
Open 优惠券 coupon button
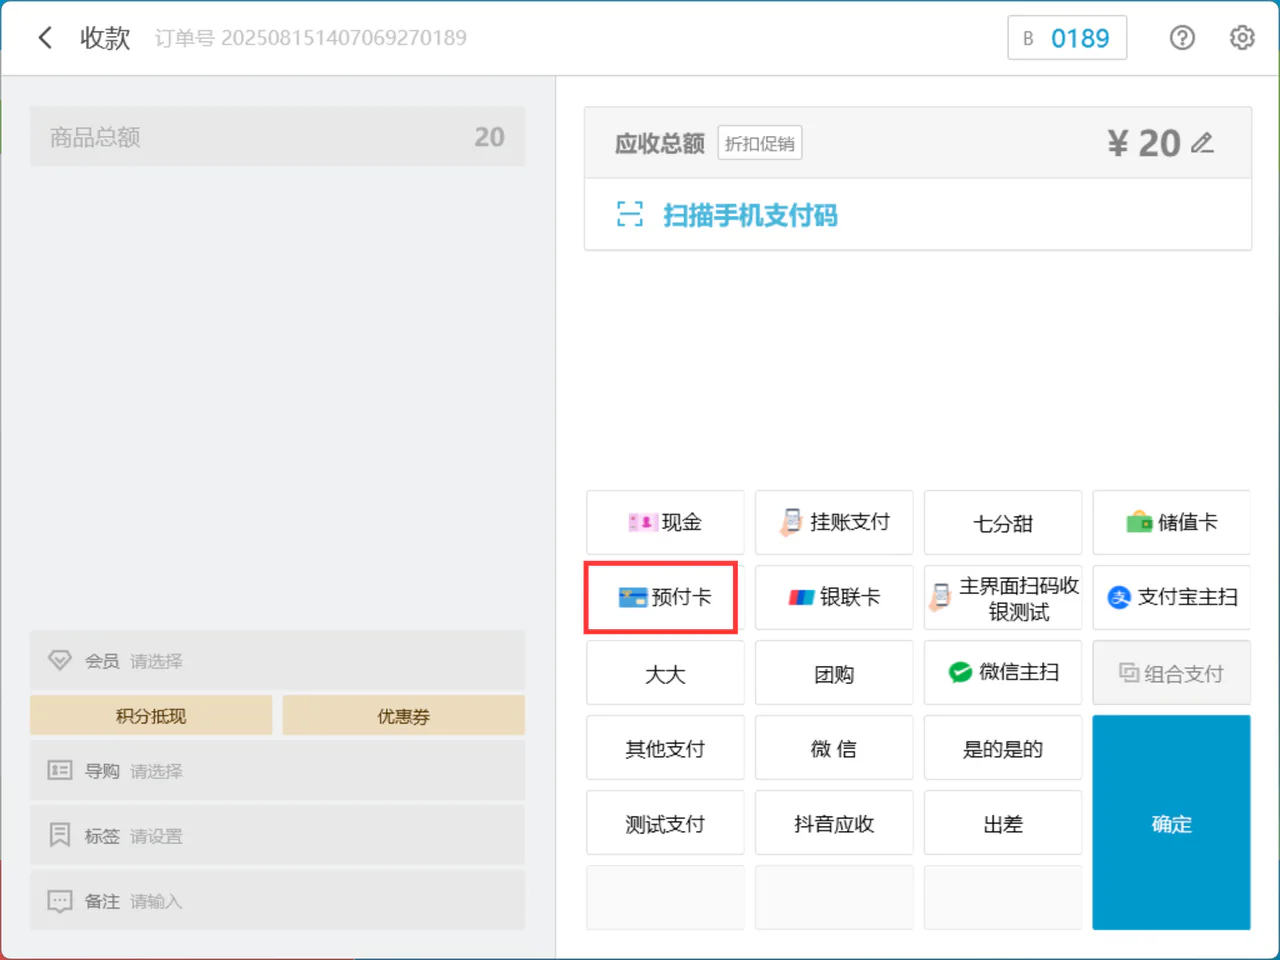403,716
